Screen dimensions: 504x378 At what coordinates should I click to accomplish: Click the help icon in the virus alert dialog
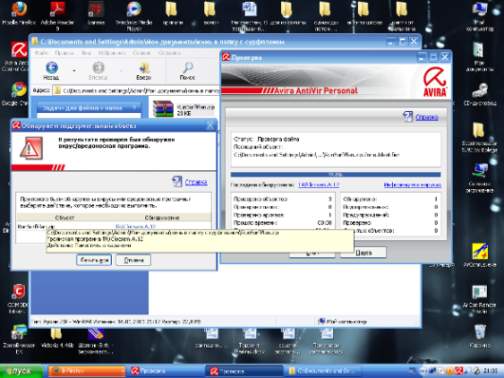[x=177, y=181]
